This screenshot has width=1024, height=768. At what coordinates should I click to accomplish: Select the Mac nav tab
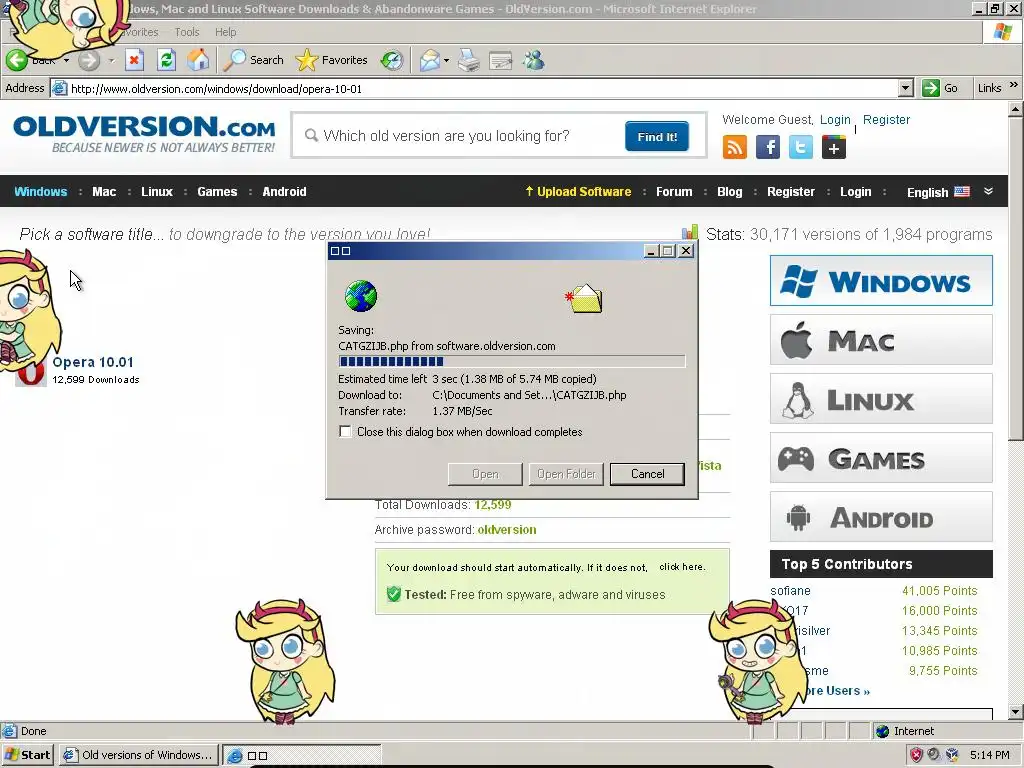[104, 191]
